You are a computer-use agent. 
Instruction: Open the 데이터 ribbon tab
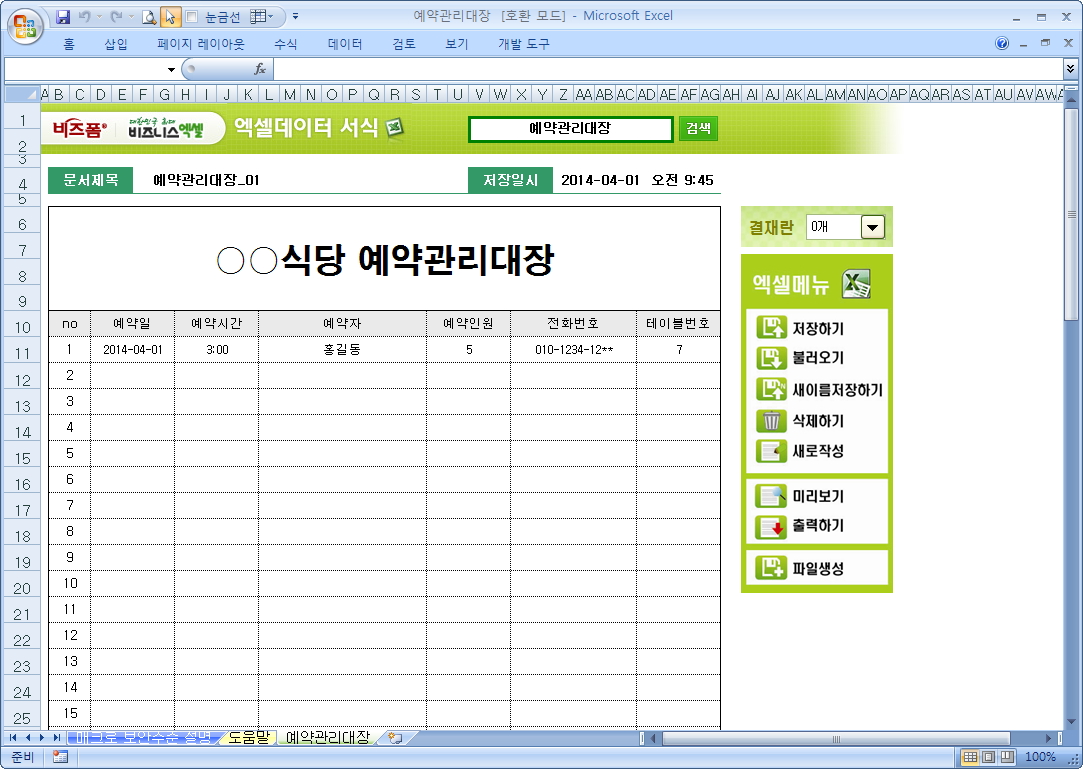click(345, 44)
